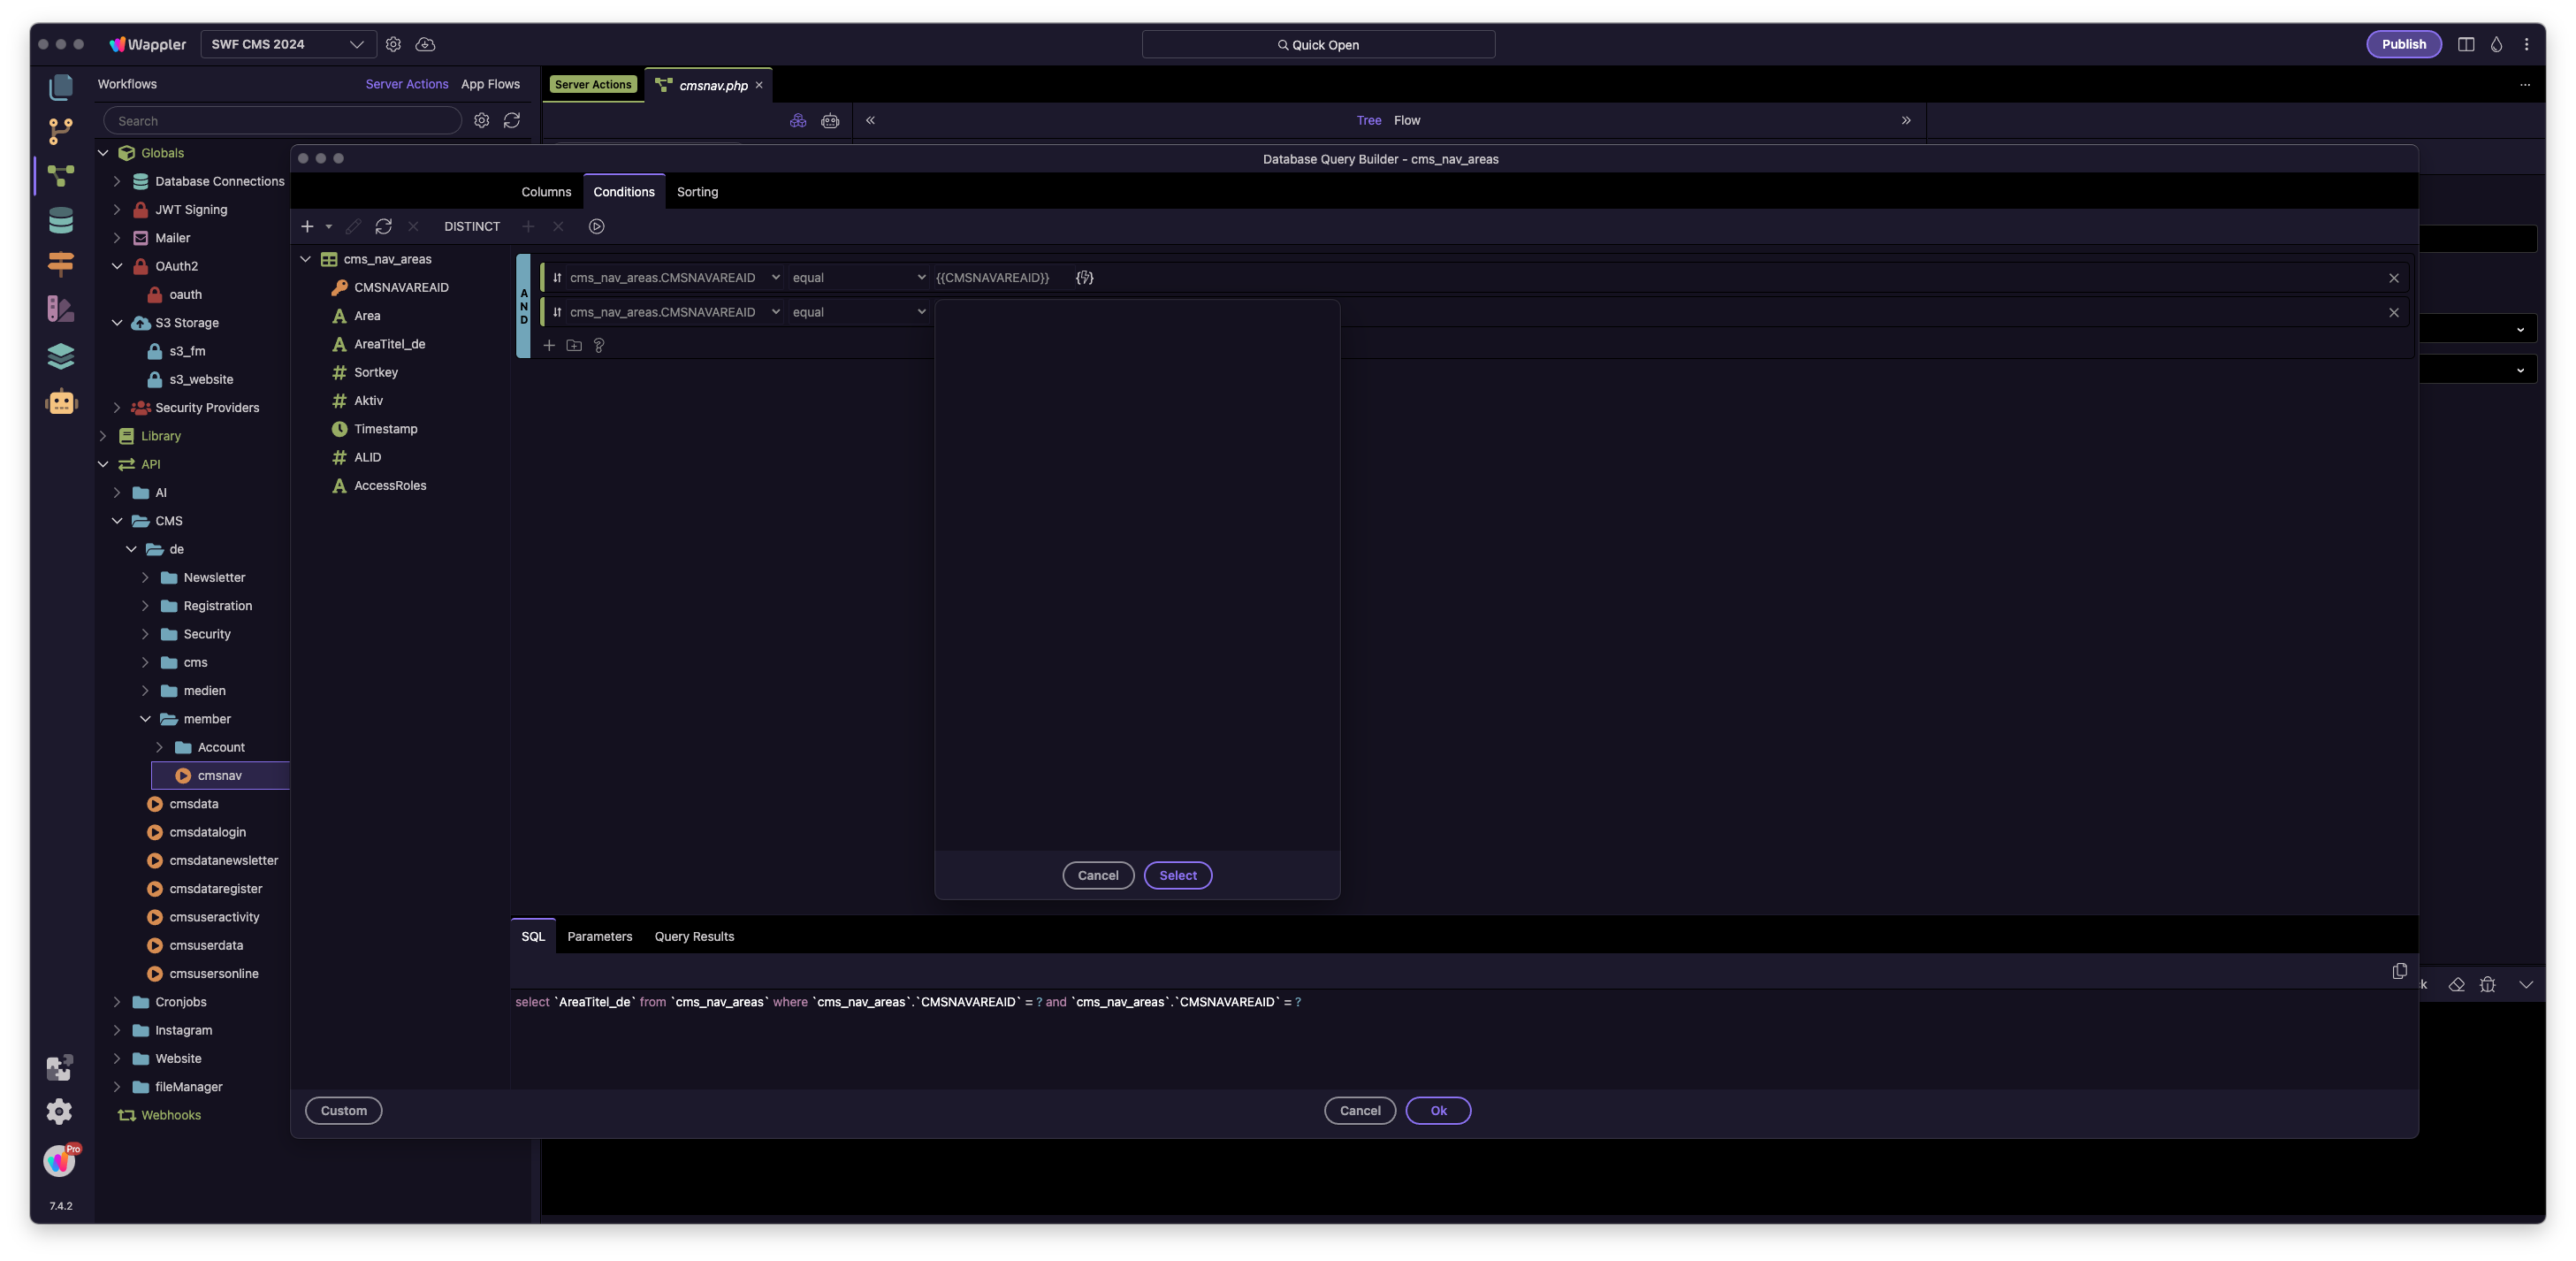The image size is (2576, 1261).
Task: Open the Query Results tab
Action: tap(694, 937)
